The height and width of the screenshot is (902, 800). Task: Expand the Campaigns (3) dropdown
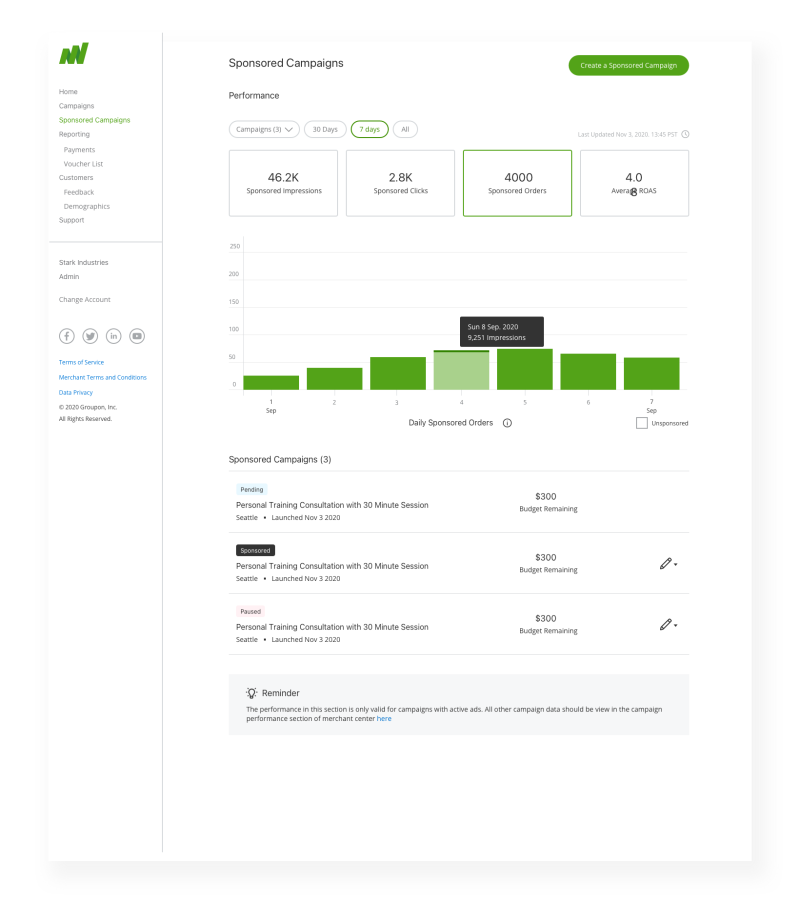pos(264,129)
